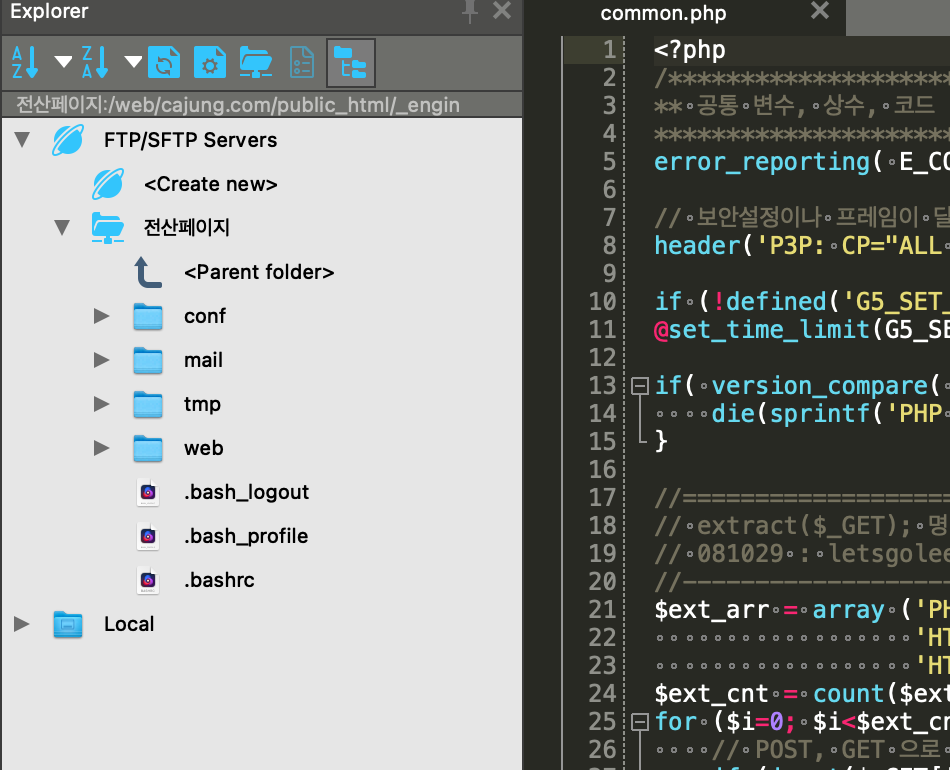Toggle the folder tree view button
950x770 pixels.
350,62
